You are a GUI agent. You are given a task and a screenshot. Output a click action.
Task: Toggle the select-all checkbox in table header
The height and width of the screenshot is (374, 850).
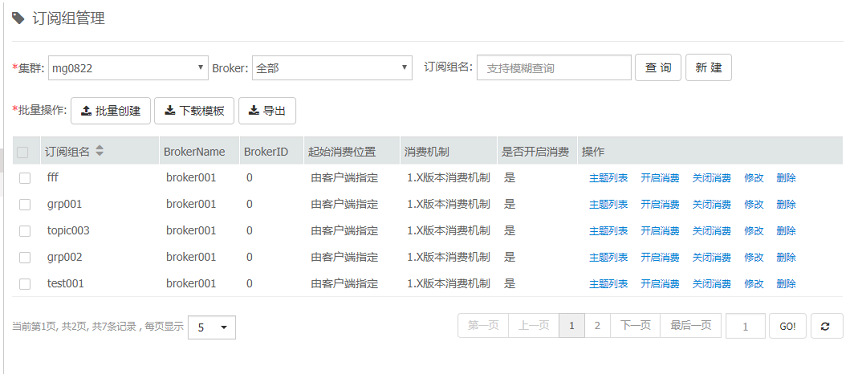click(x=23, y=152)
